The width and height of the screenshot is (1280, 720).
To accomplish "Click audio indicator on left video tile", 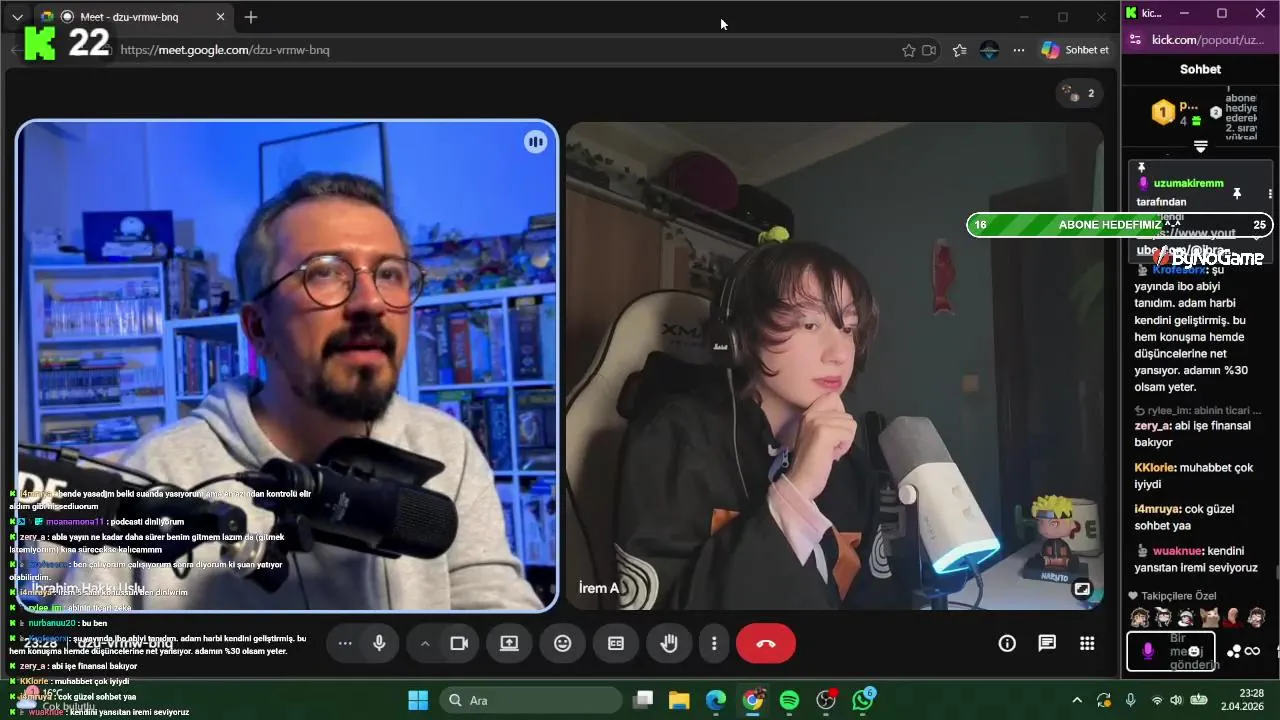I will coord(536,142).
